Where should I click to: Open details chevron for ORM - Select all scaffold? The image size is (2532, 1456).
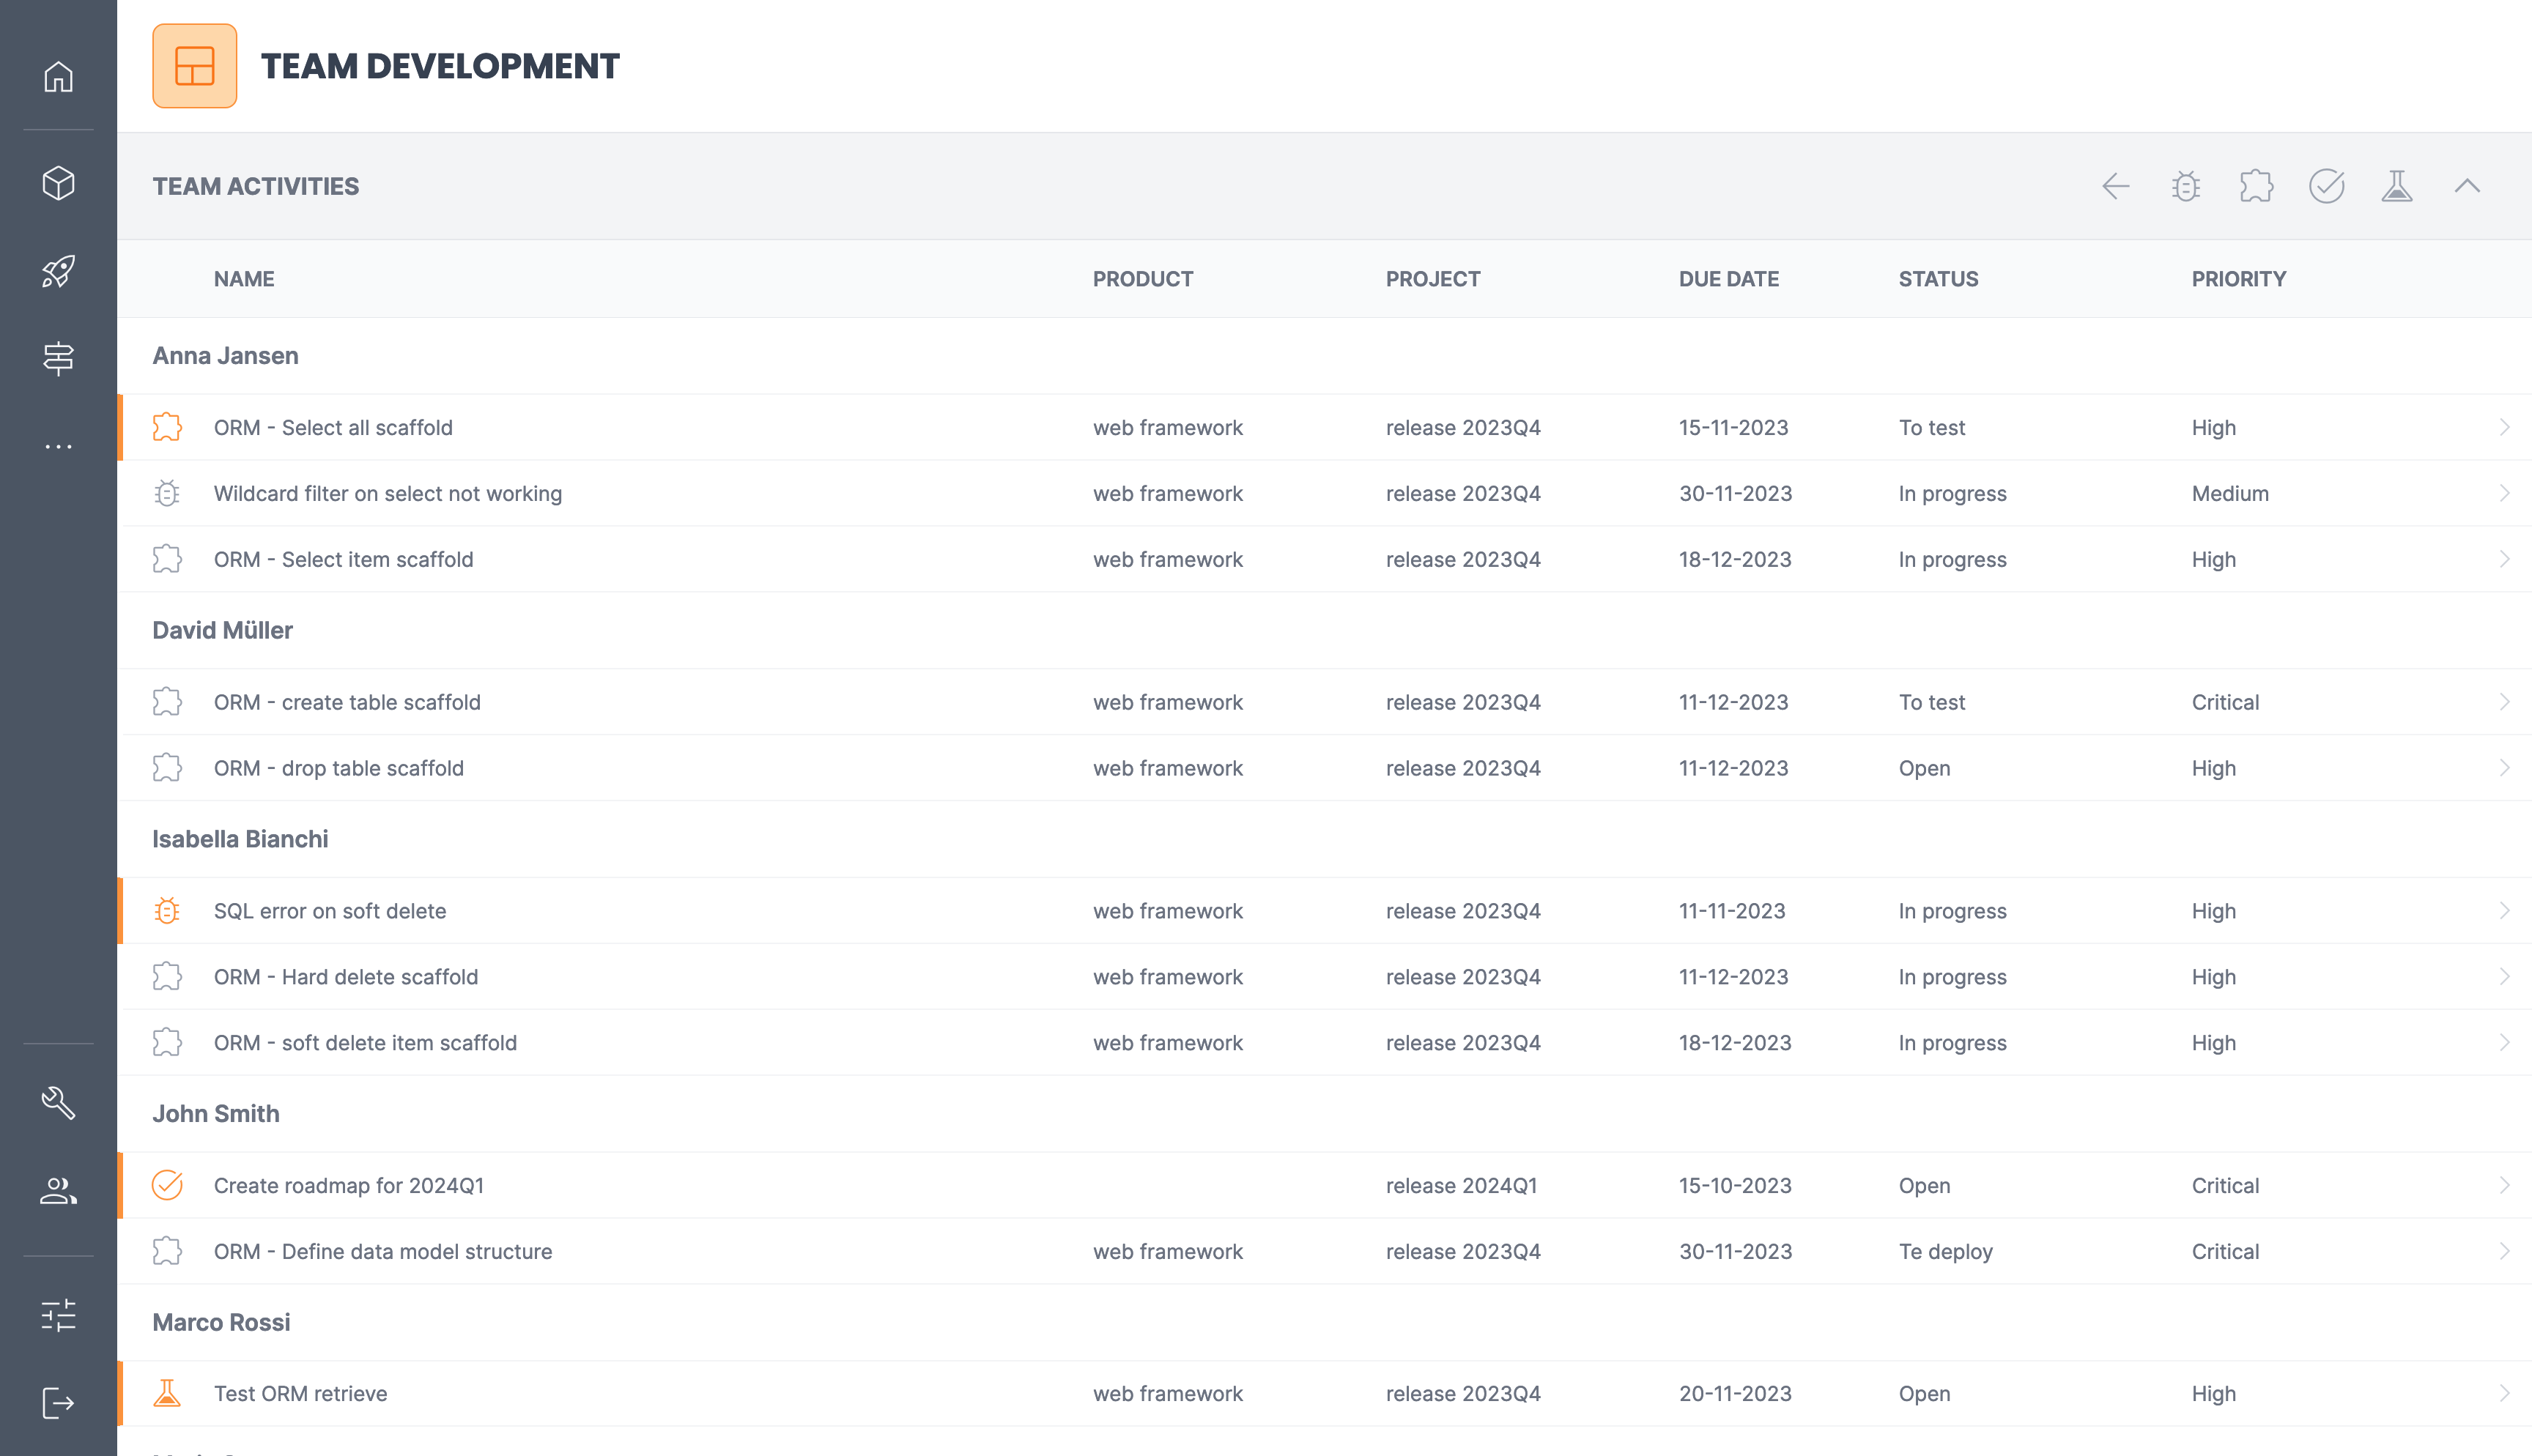tap(2504, 427)
